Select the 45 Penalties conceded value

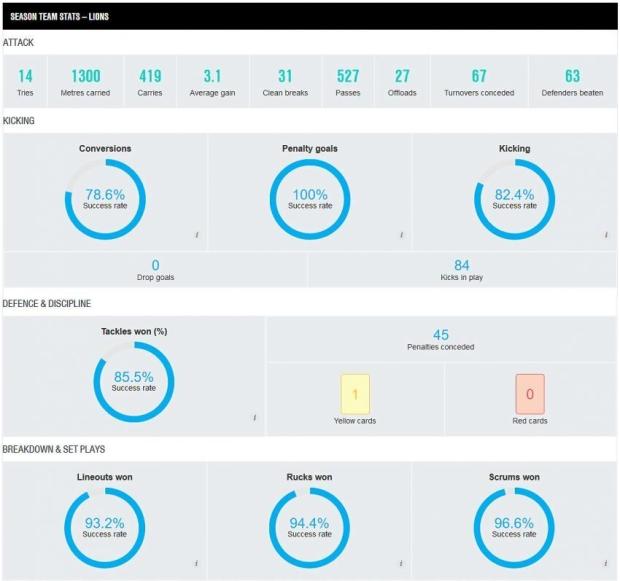(440, 335)
